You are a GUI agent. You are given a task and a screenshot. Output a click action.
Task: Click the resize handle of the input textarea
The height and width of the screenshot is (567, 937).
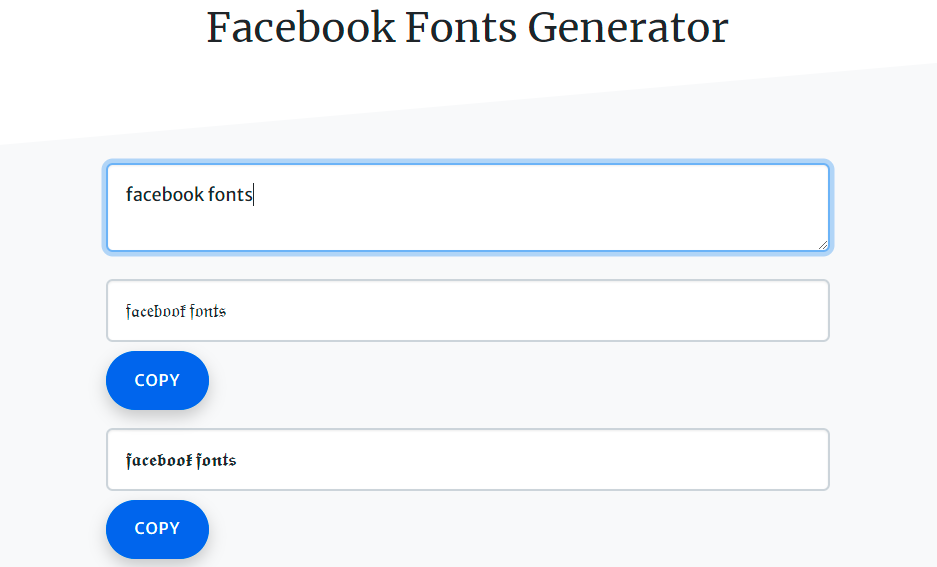pyautogui.click(x=822, y=244)
